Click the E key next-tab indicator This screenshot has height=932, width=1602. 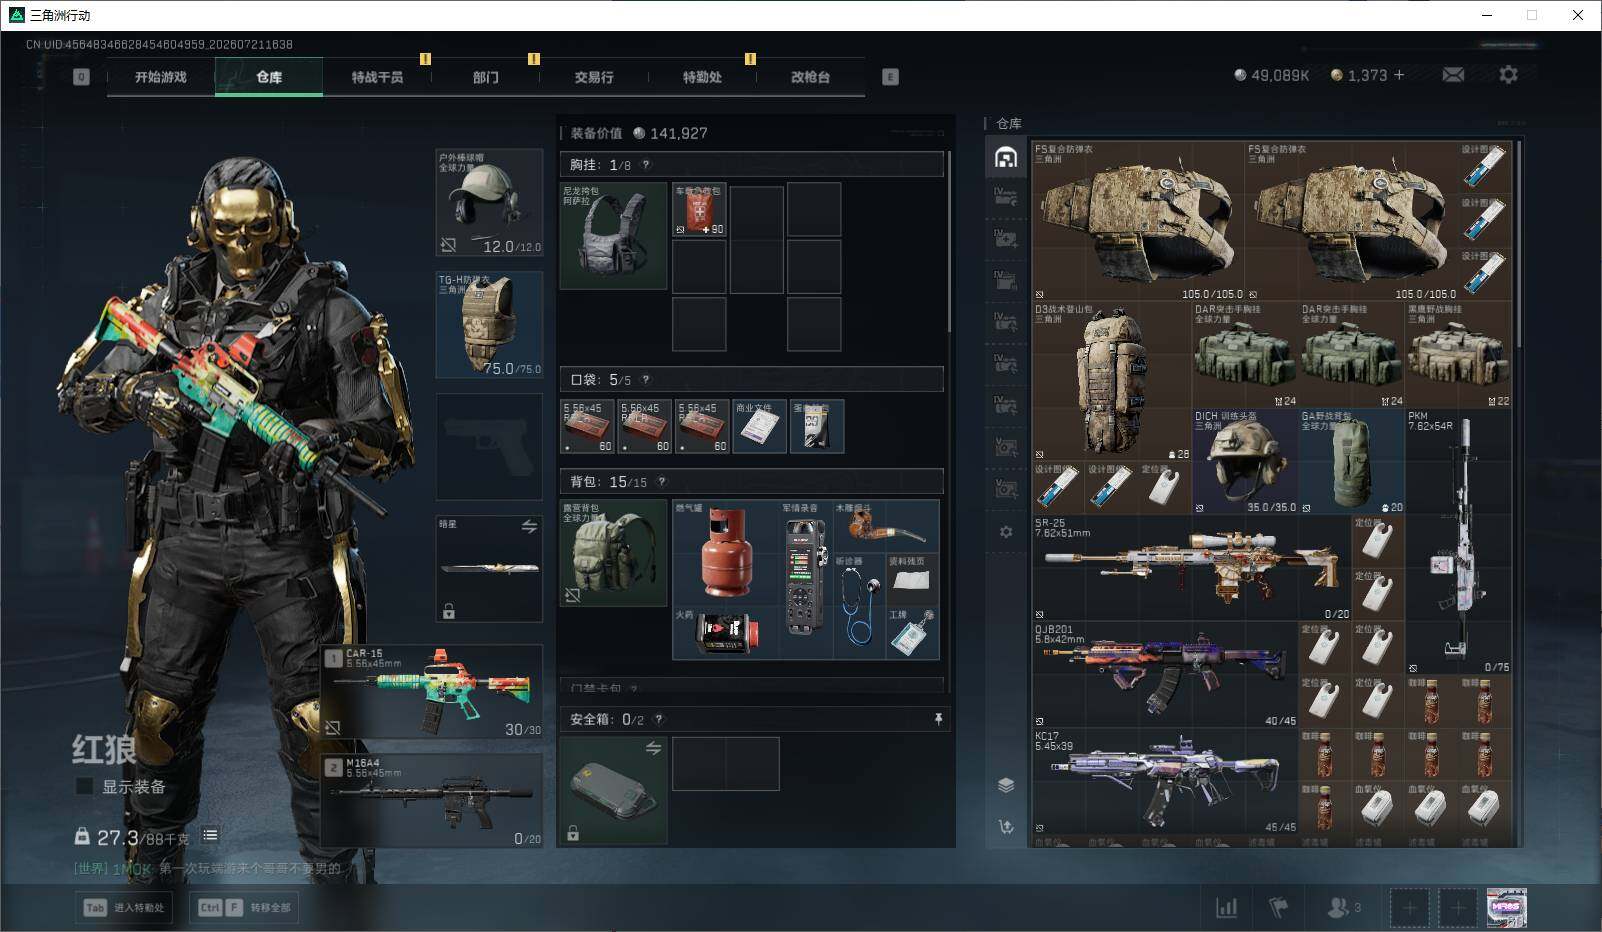[890, 77]
